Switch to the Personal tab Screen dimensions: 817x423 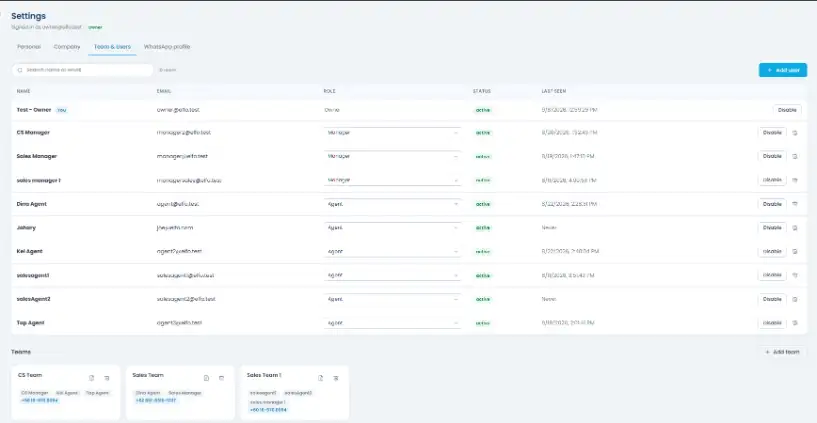[29, 47]
